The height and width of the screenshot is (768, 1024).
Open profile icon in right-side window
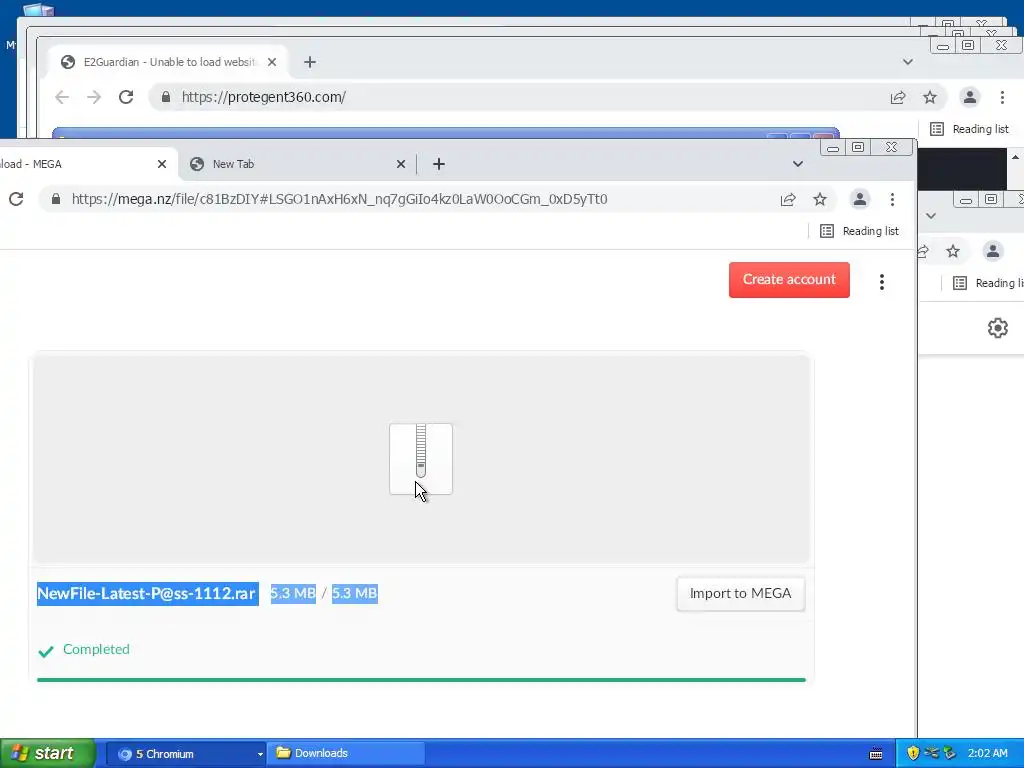(993, 251)
